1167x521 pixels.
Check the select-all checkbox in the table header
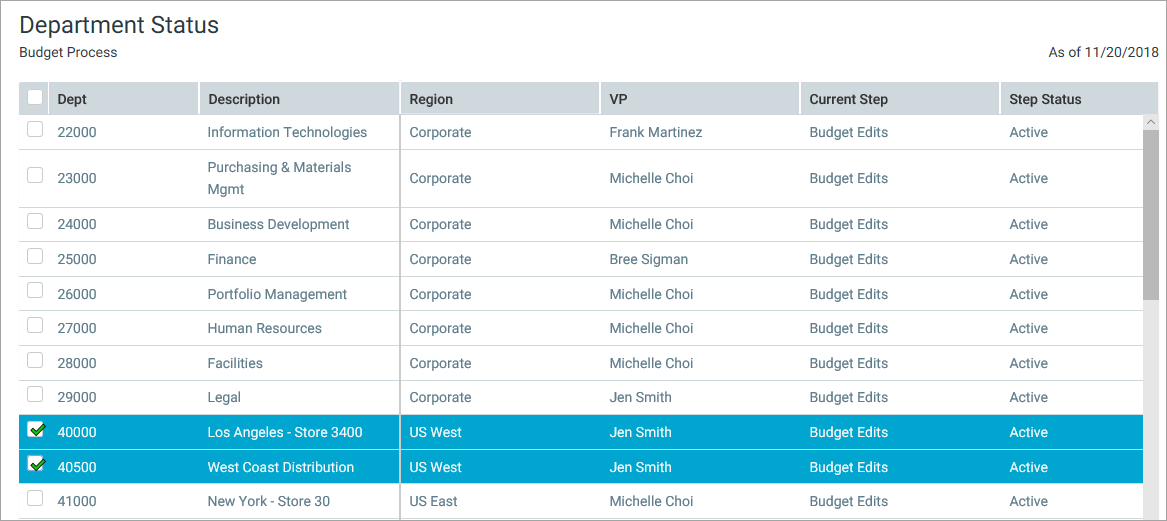[35, 97]
